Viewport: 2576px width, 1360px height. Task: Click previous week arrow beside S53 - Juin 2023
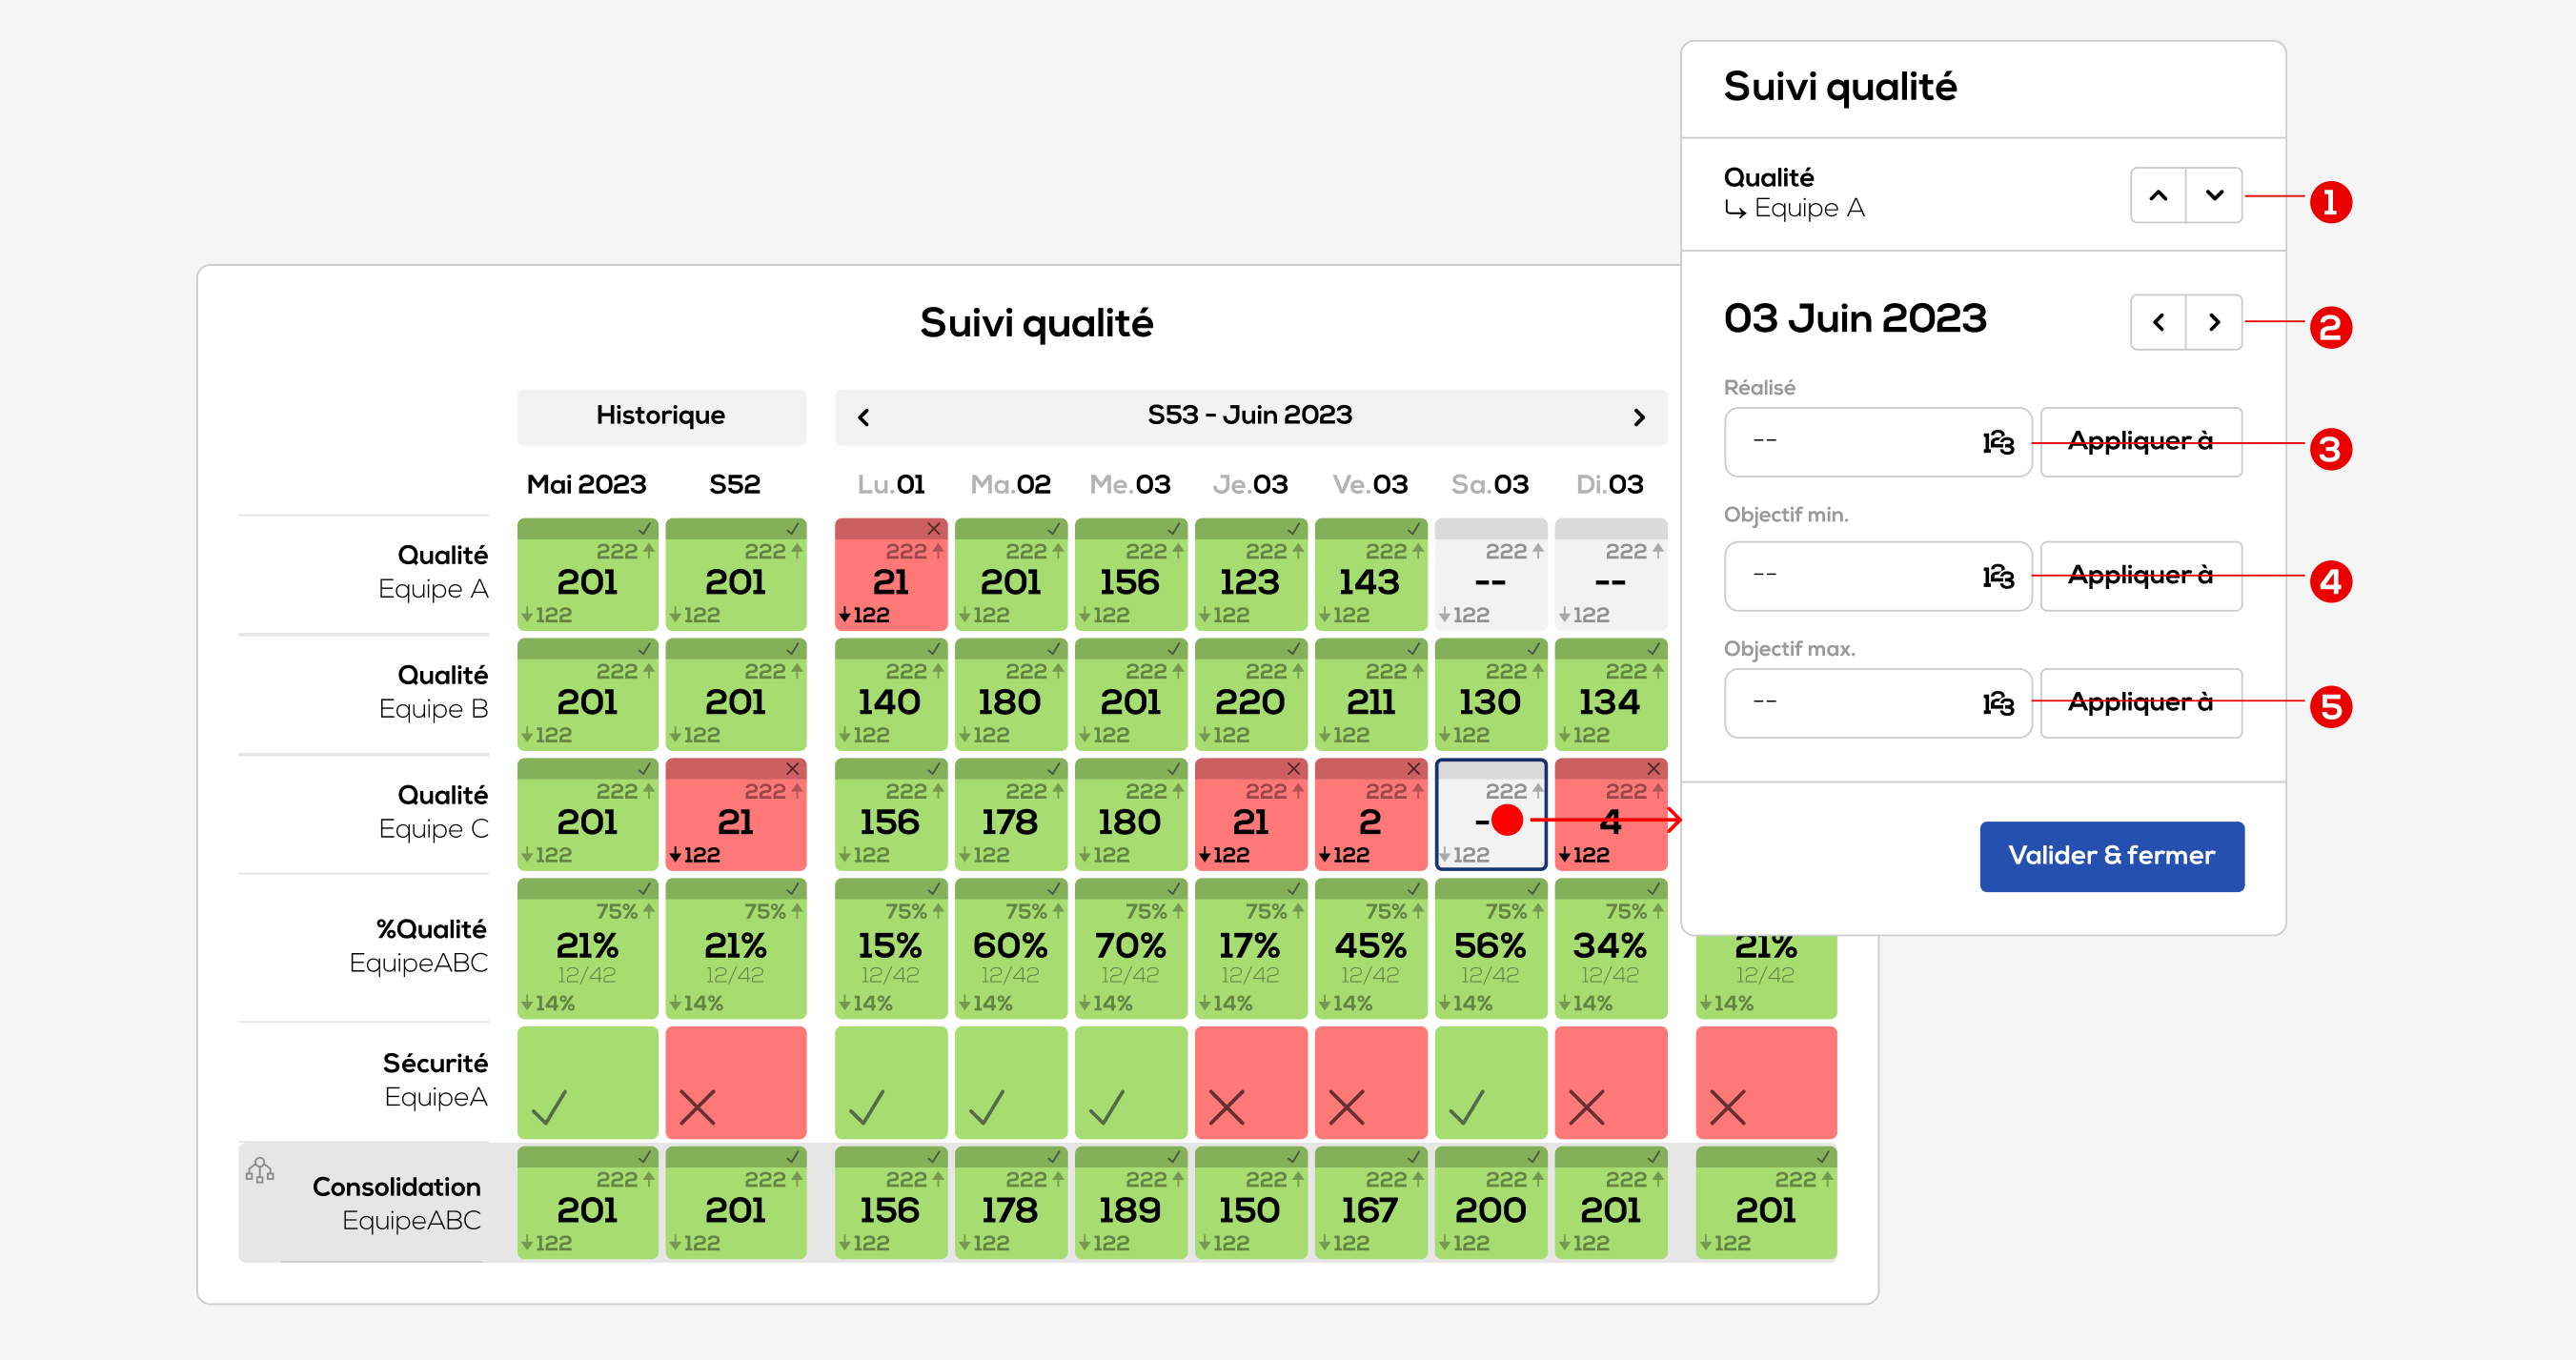click(x=864, y=417)
